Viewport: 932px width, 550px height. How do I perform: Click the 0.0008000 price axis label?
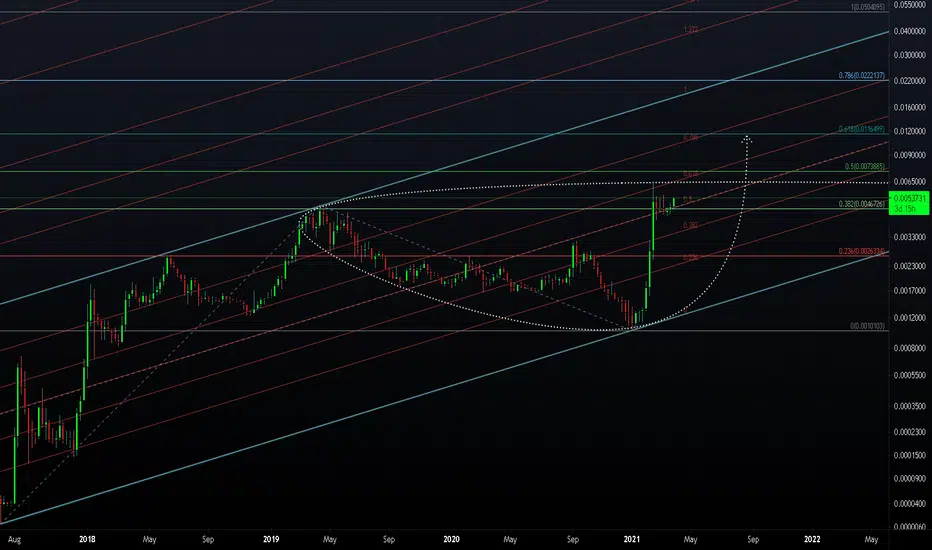pyautogui.click(x=910, y=348)
